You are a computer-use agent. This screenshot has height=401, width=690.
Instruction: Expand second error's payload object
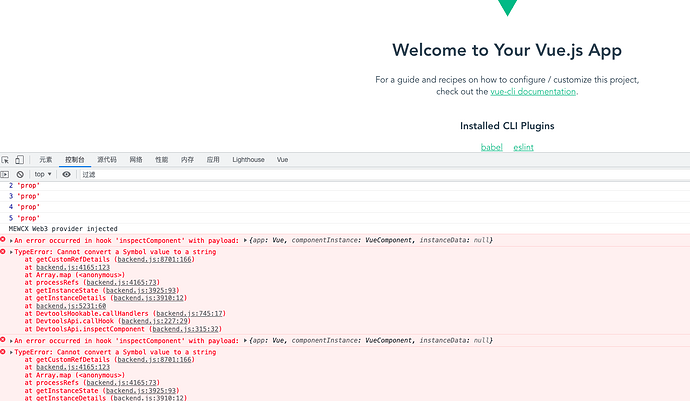245,341
